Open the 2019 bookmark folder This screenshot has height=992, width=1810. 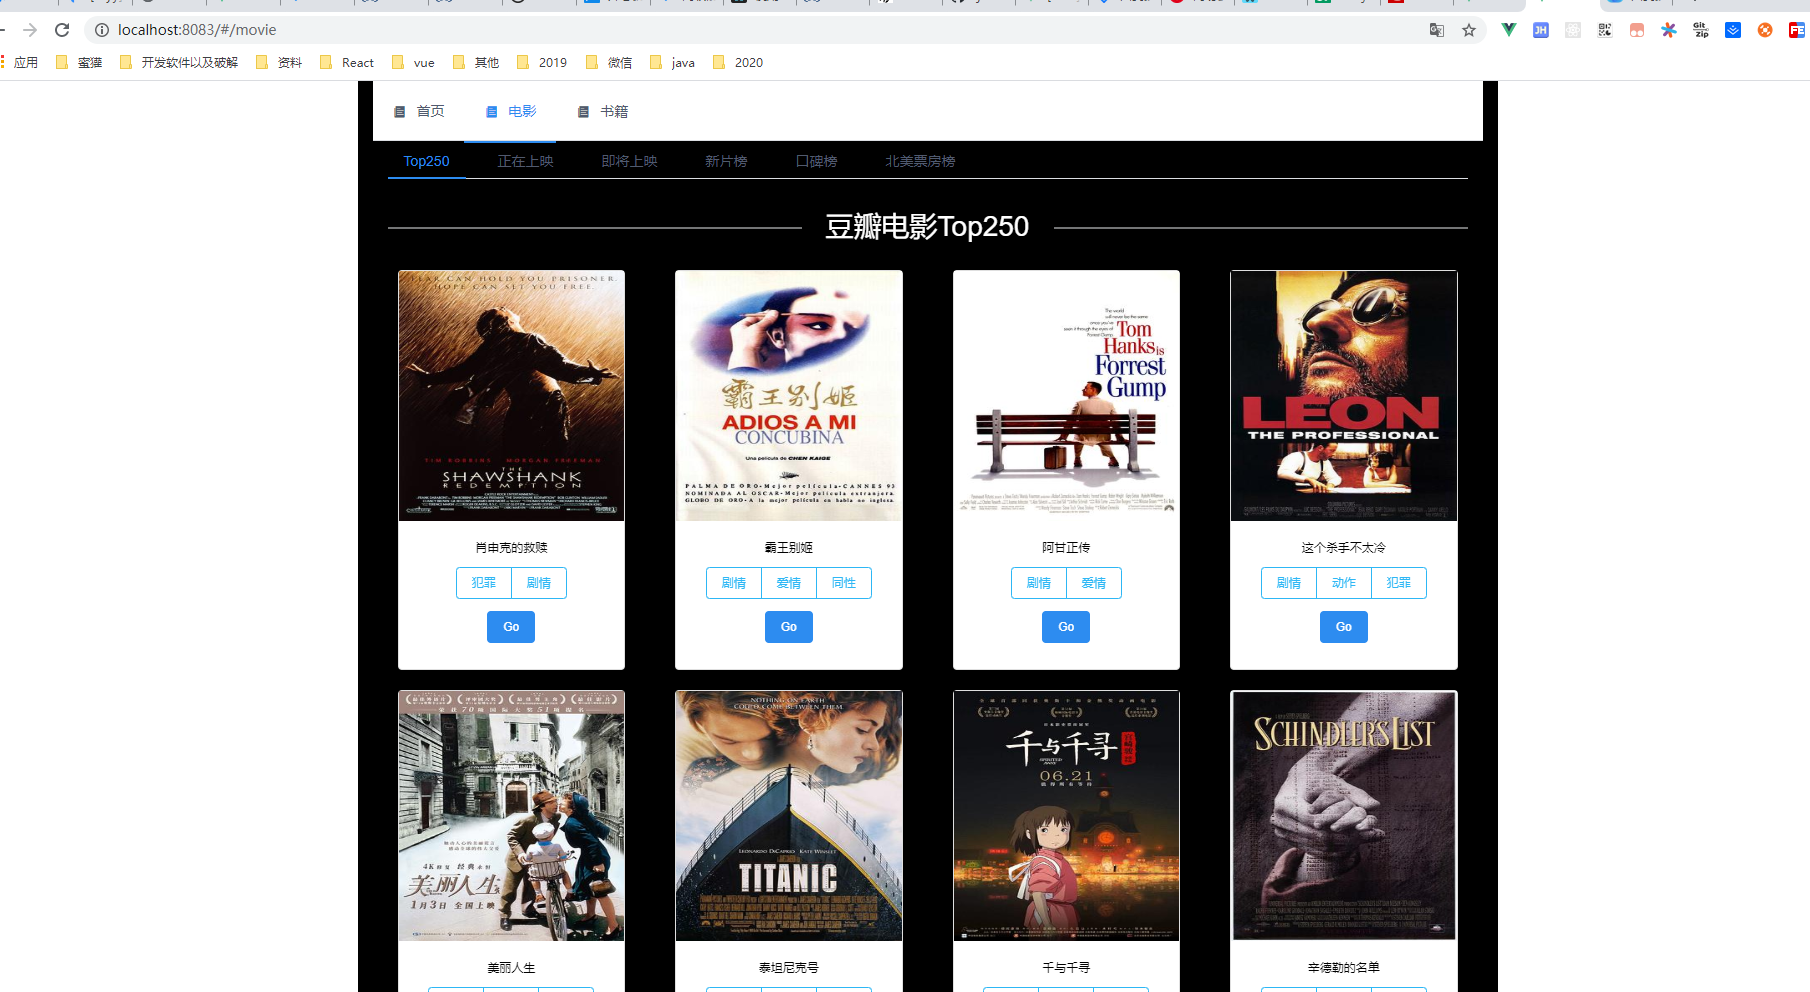tap(542, 62)
